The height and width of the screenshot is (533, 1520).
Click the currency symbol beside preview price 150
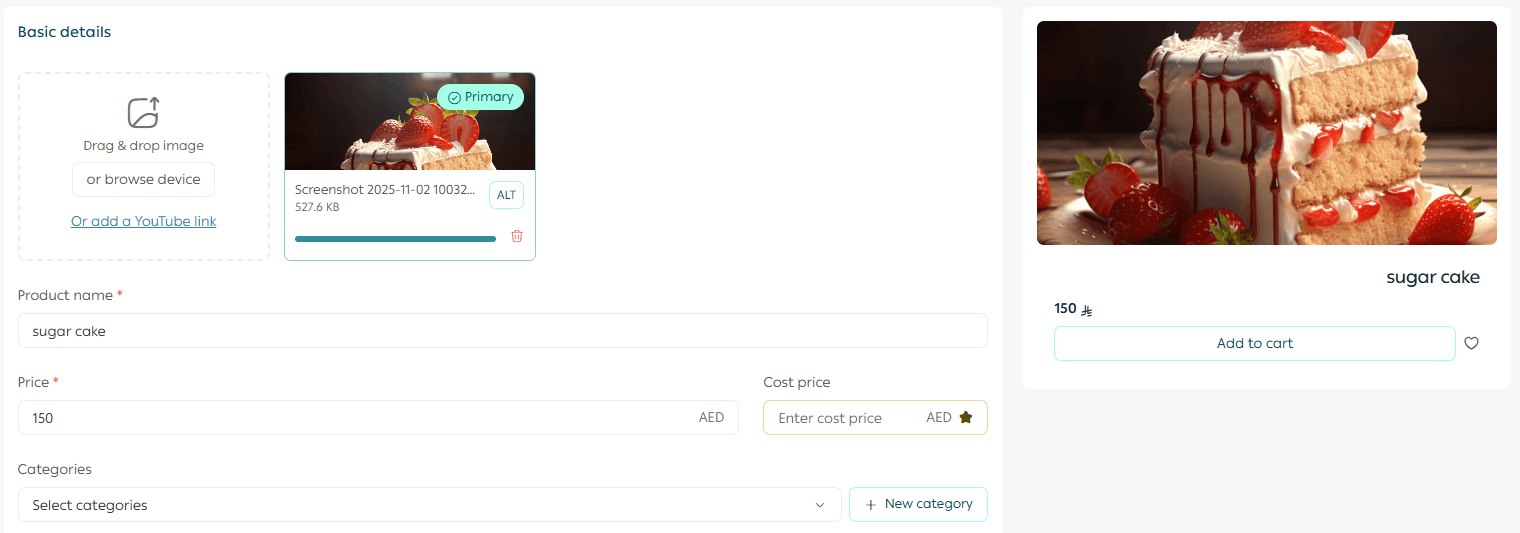pos(1087,310)
